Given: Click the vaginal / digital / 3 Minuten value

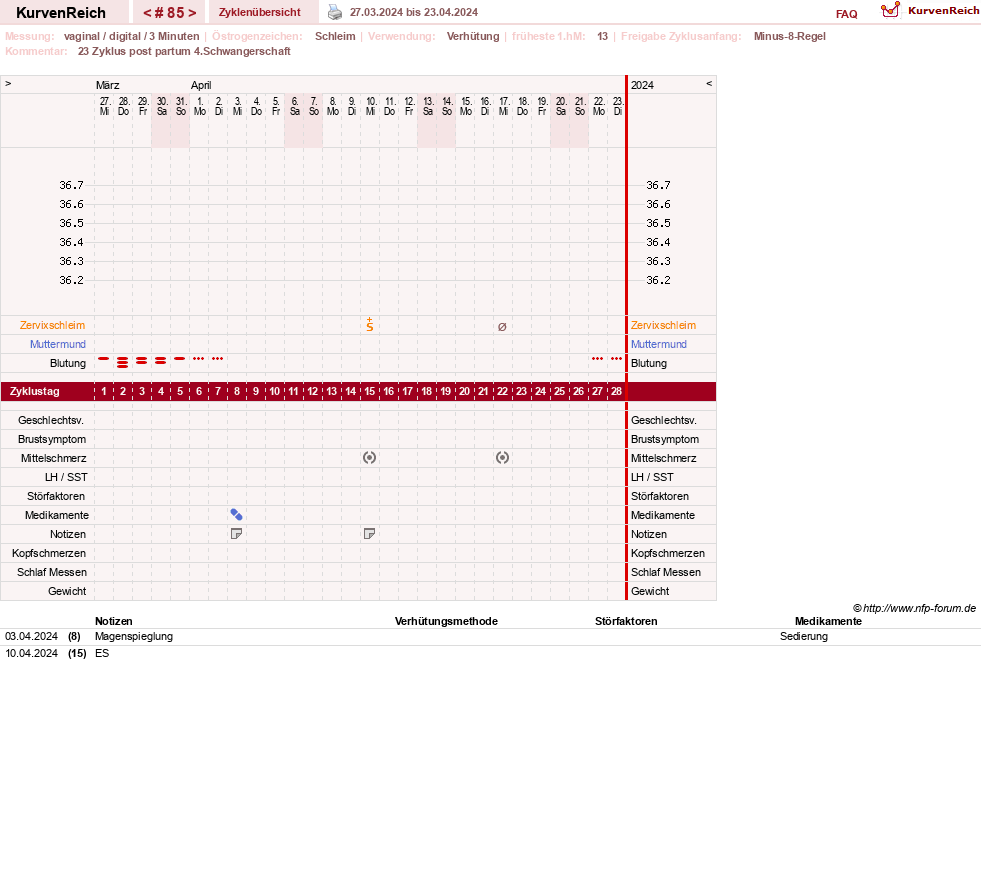Looking at the screenshot, I should [x=131, y=36].
